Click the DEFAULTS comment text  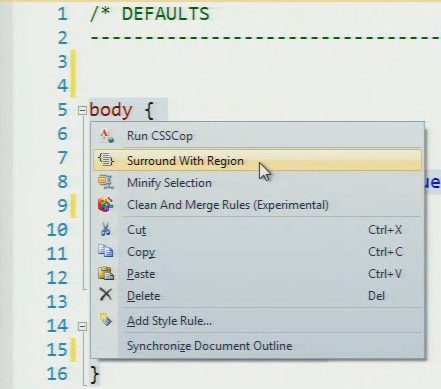tap(165, 14)
